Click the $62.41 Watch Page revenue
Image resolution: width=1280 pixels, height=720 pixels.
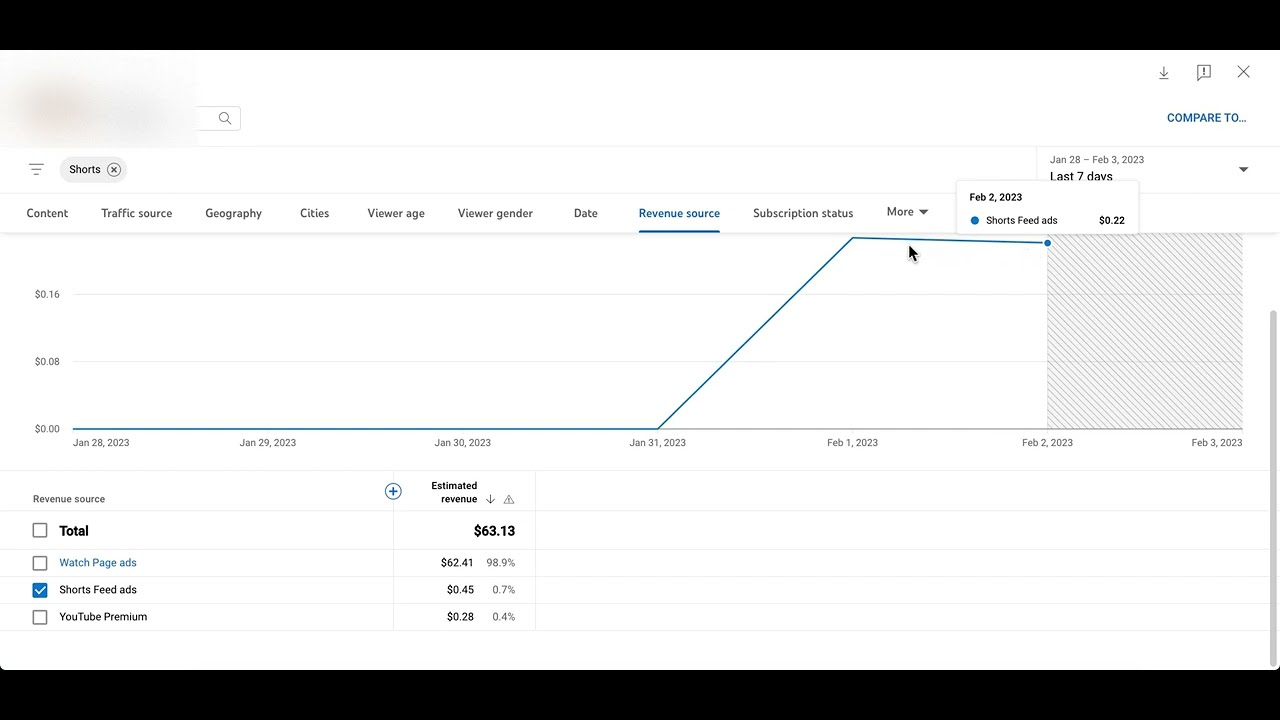457,563
